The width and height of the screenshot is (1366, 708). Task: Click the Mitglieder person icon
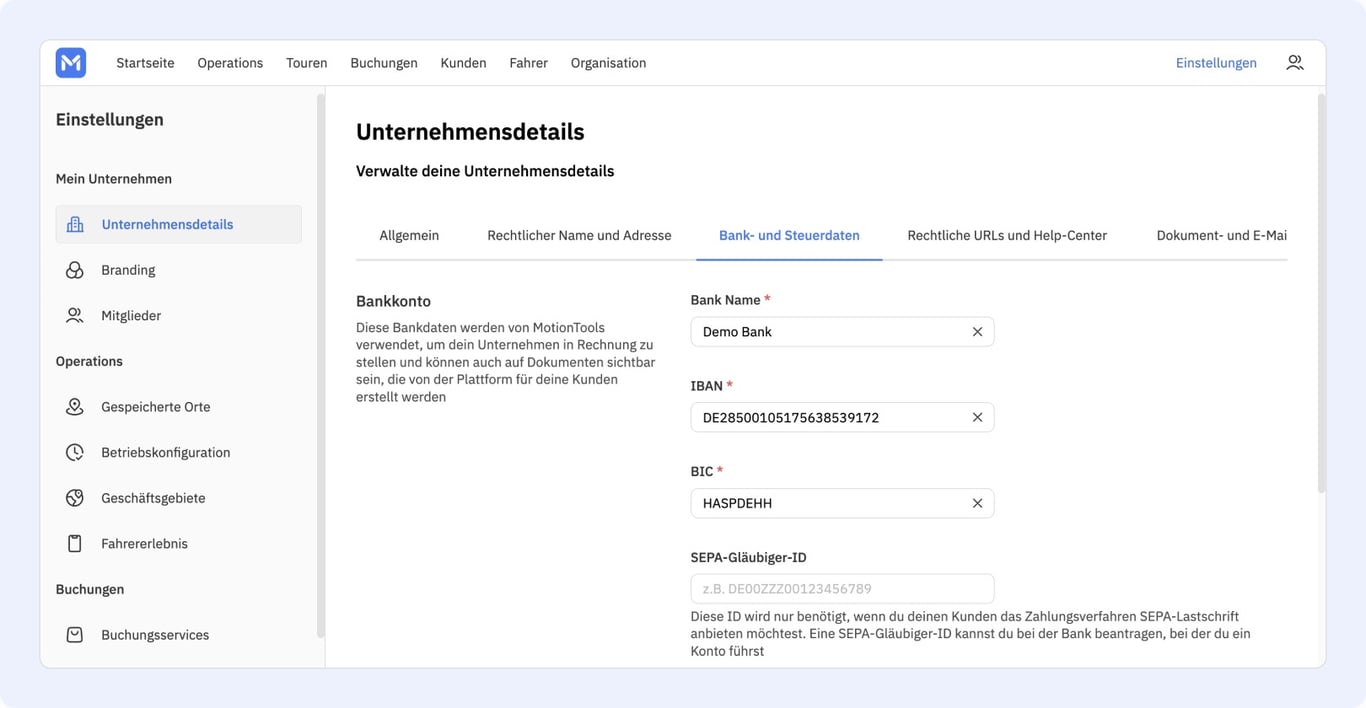point(75,315)
